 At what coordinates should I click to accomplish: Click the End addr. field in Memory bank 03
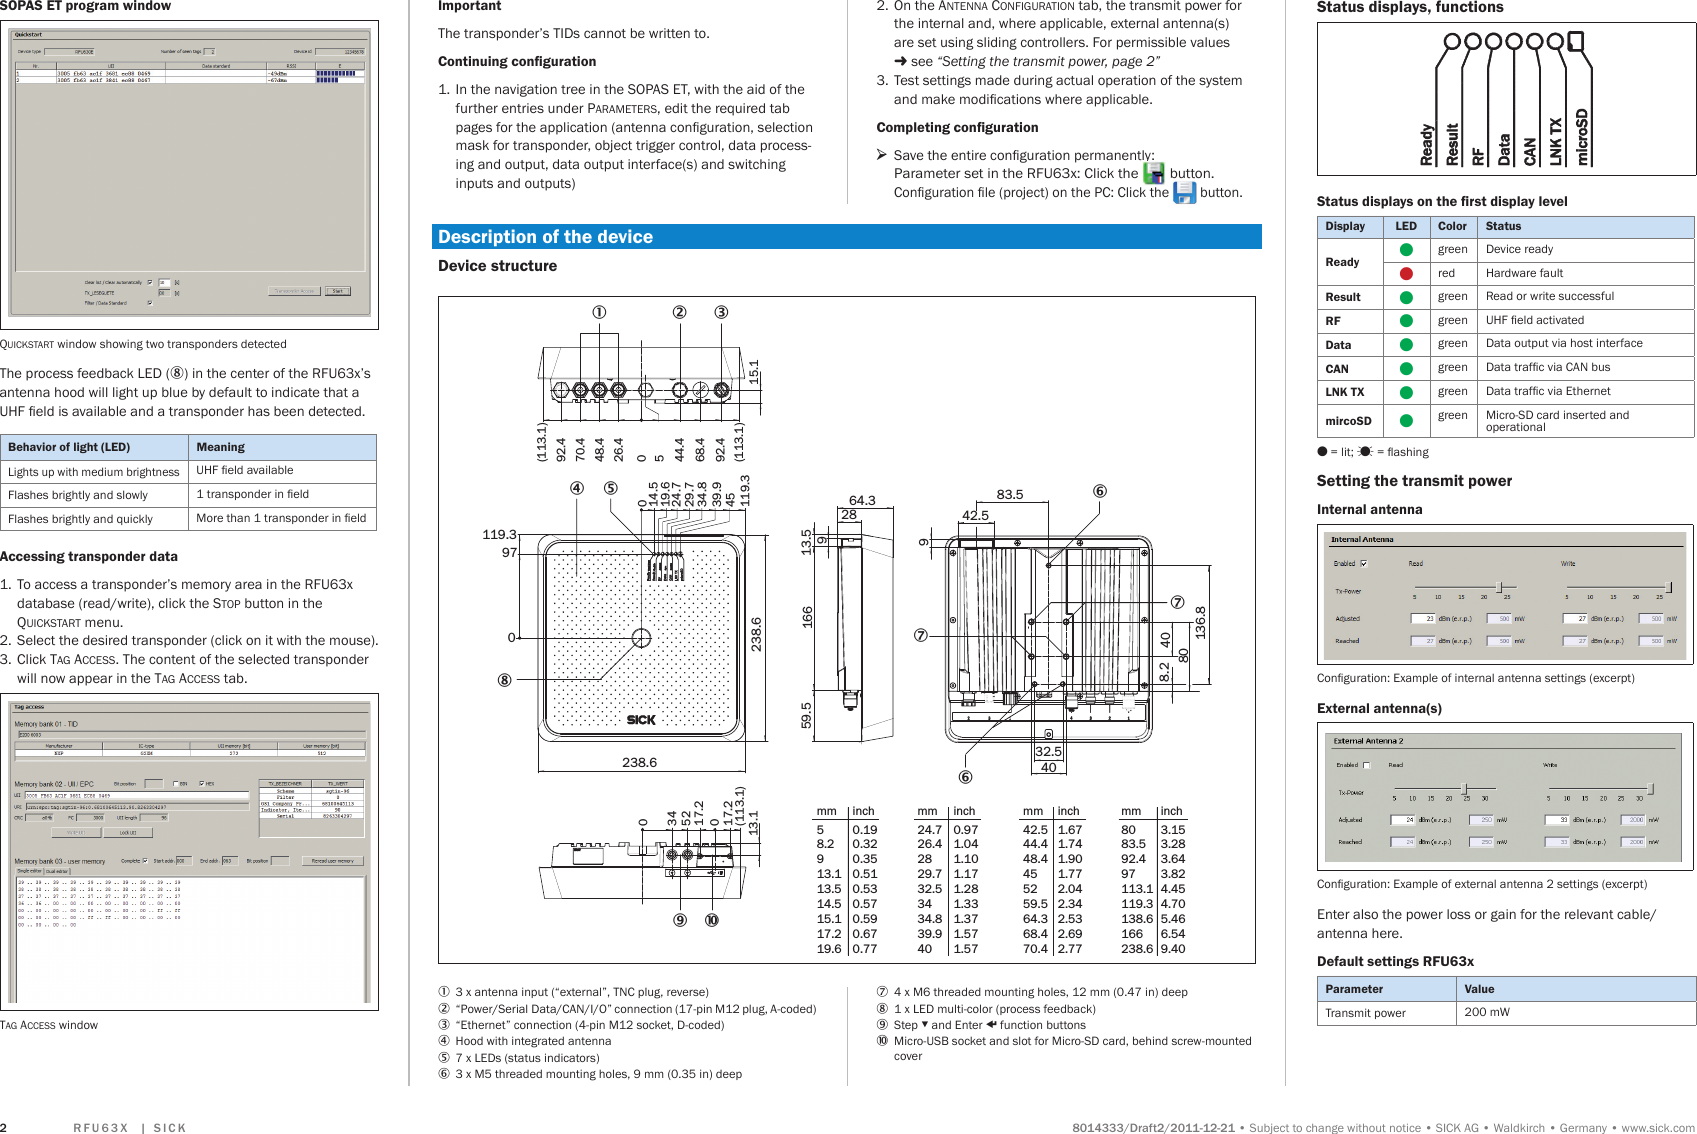pyautogui.click(x=230, y=861)
